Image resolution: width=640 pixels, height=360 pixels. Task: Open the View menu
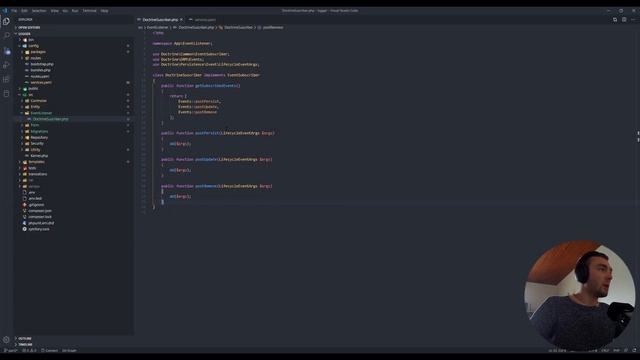pos(55,11)
